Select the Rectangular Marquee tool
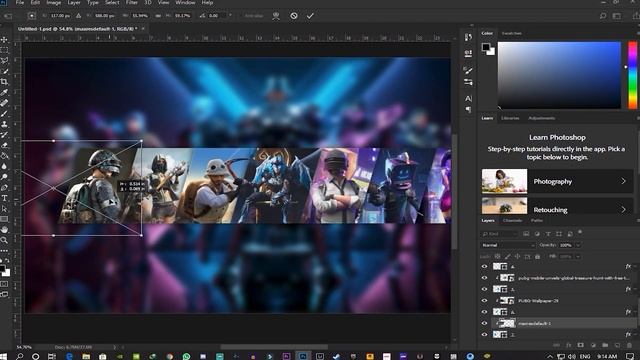640x360 pixels. 4,50
